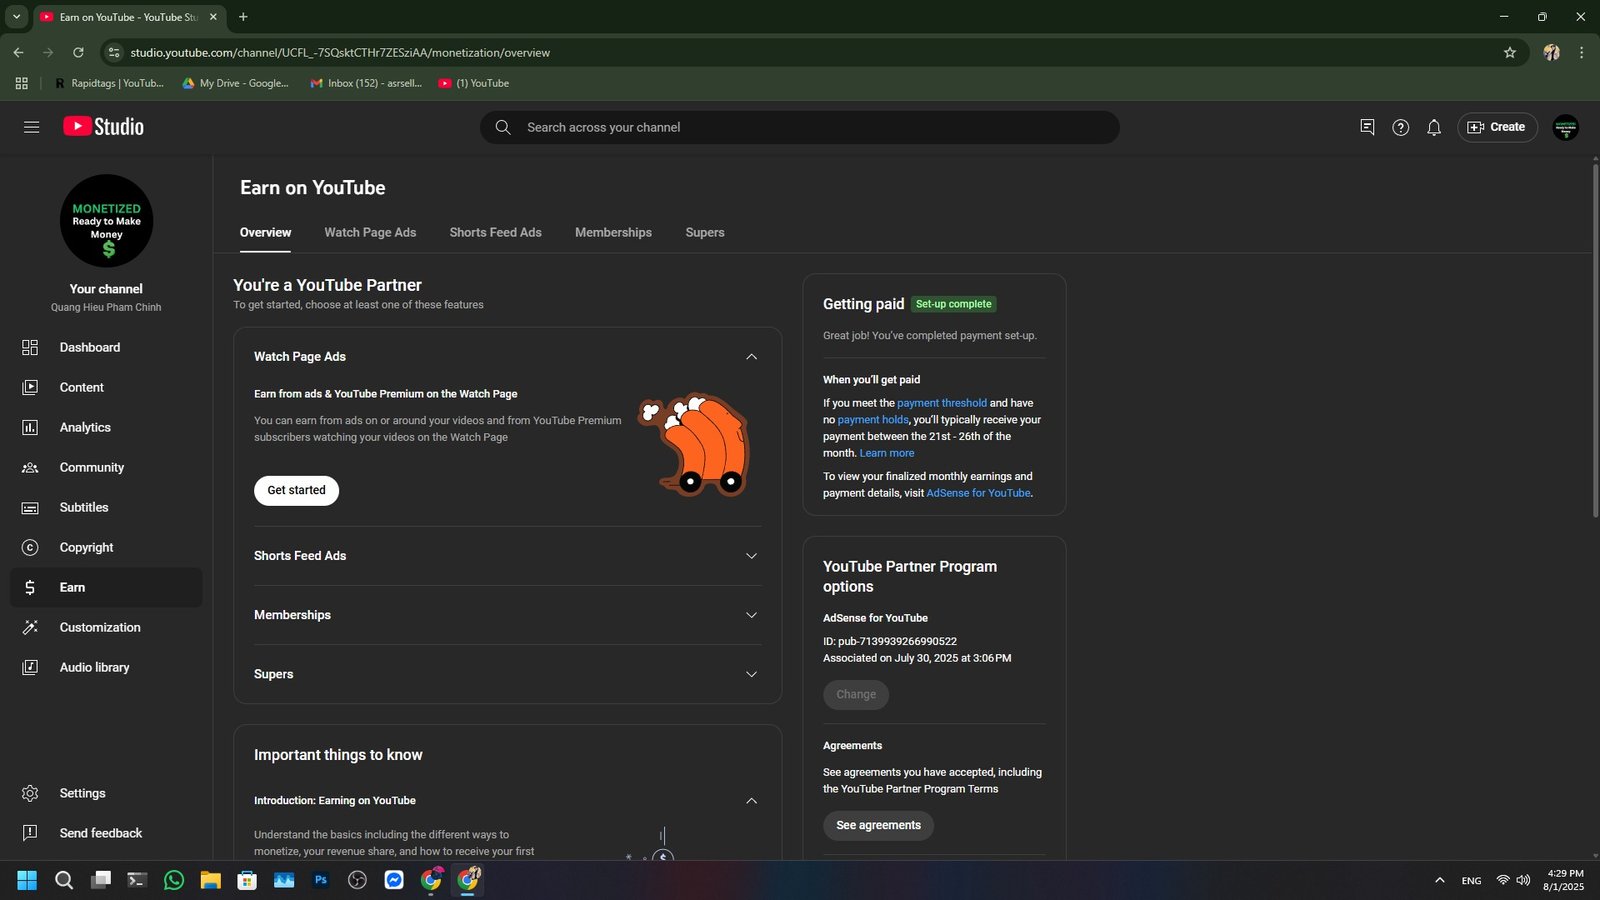Open a new browser tab

pyautogui.click(x=243, y=17)
